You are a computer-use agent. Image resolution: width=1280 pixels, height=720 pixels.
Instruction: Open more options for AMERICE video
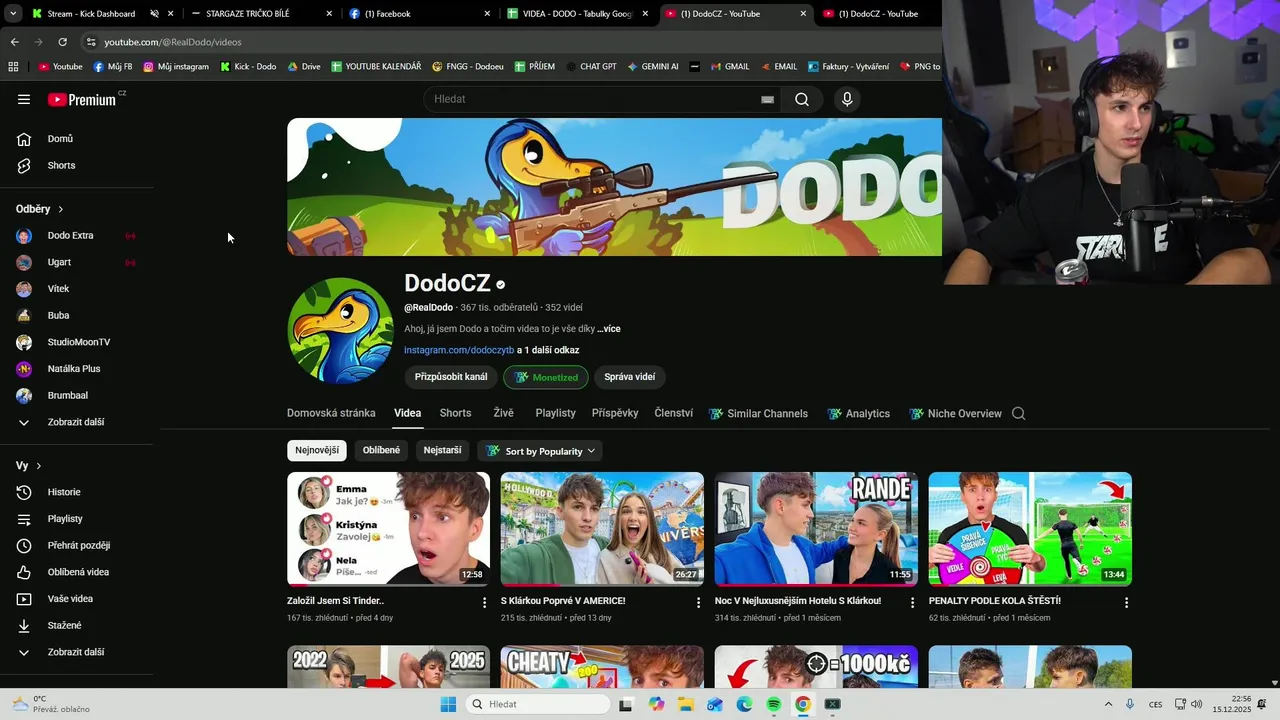click(699, 603)
